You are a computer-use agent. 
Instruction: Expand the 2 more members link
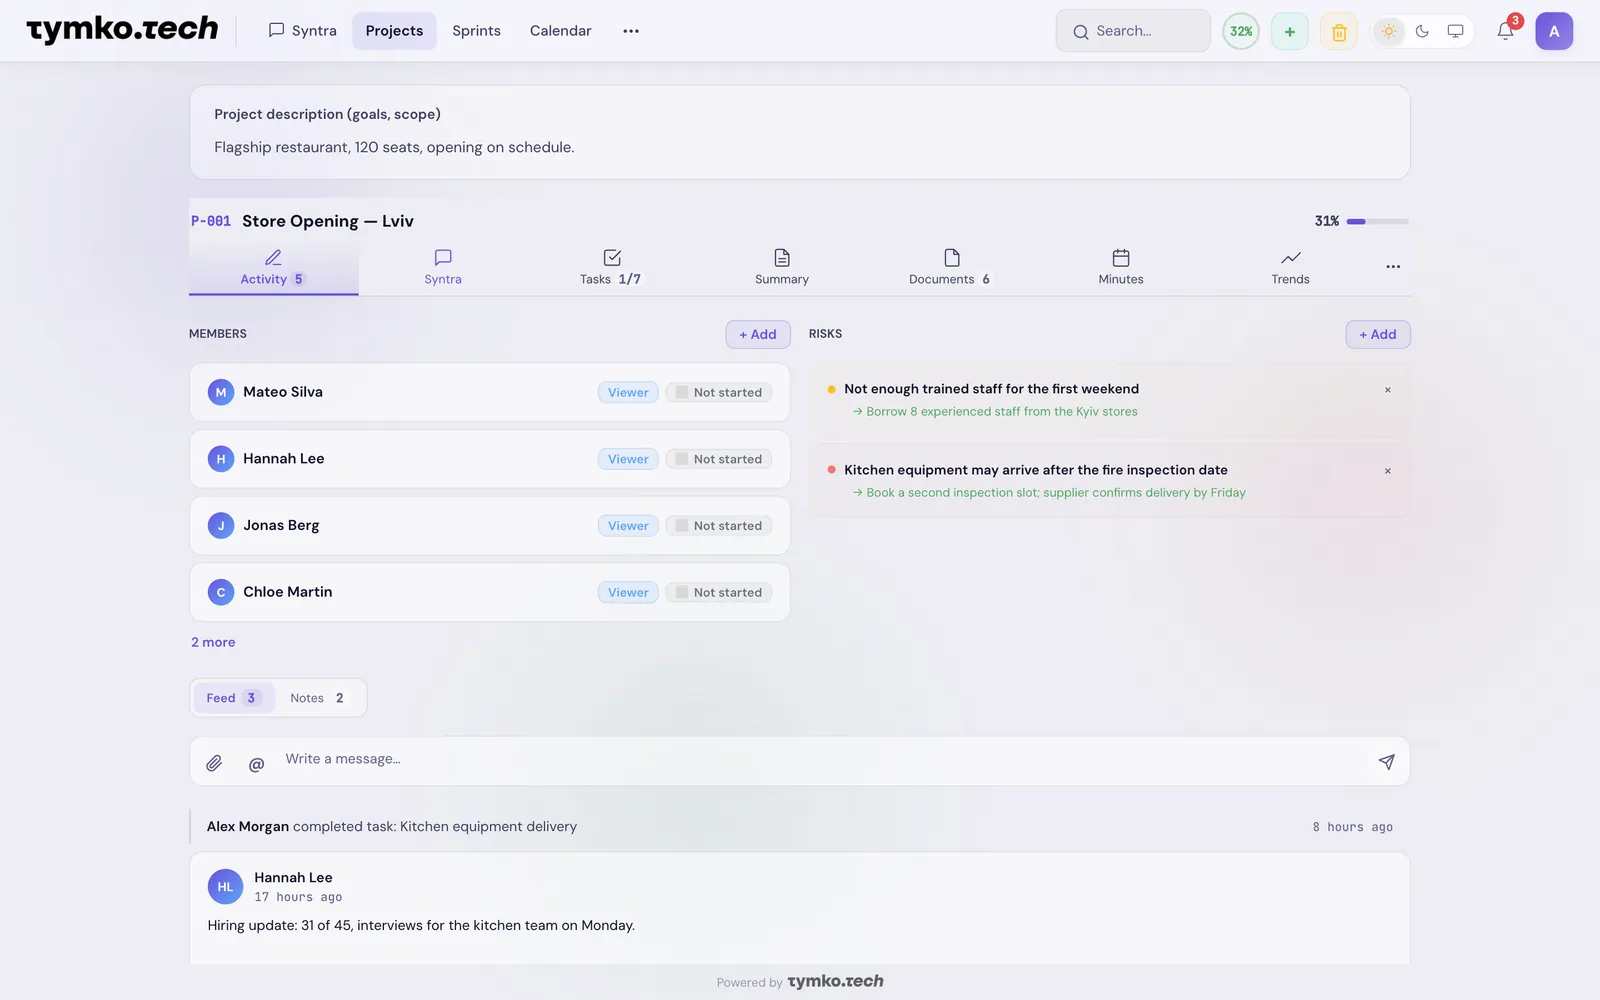(x=213, y=642)
